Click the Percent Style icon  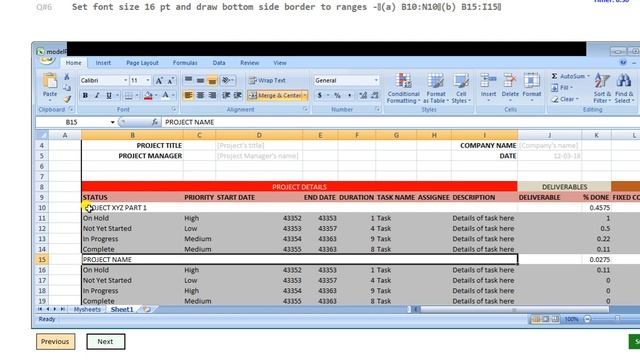338,96
